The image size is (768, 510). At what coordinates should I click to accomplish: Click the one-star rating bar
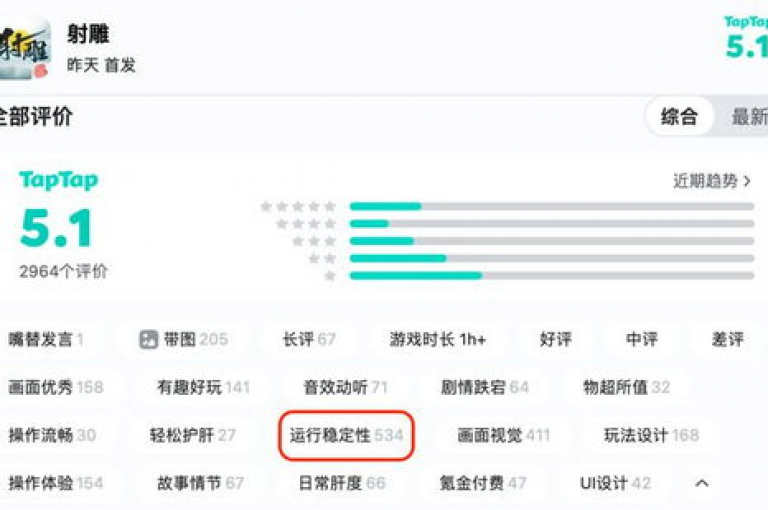point(552,276)
